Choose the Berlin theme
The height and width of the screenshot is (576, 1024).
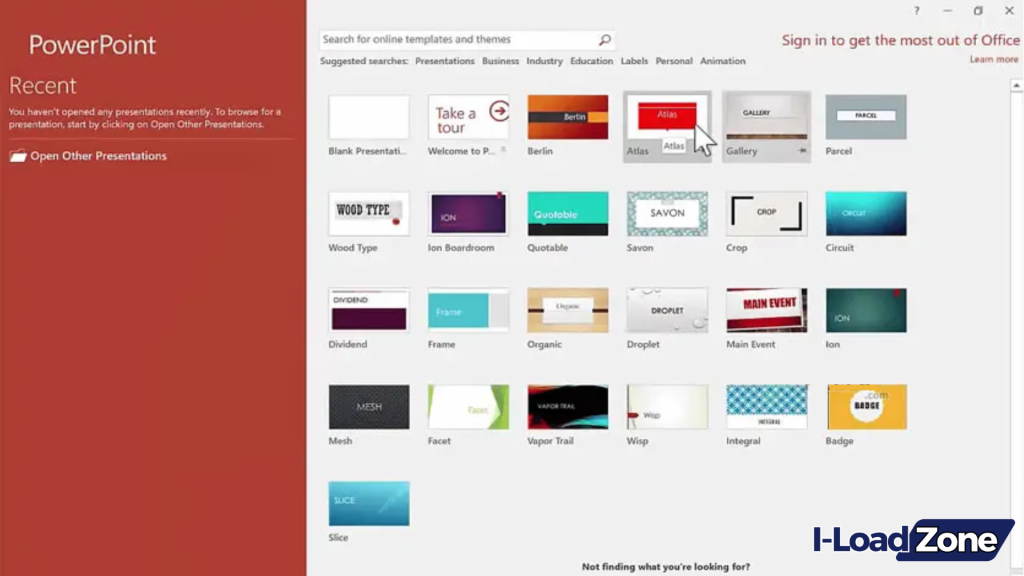click(566, 115)
